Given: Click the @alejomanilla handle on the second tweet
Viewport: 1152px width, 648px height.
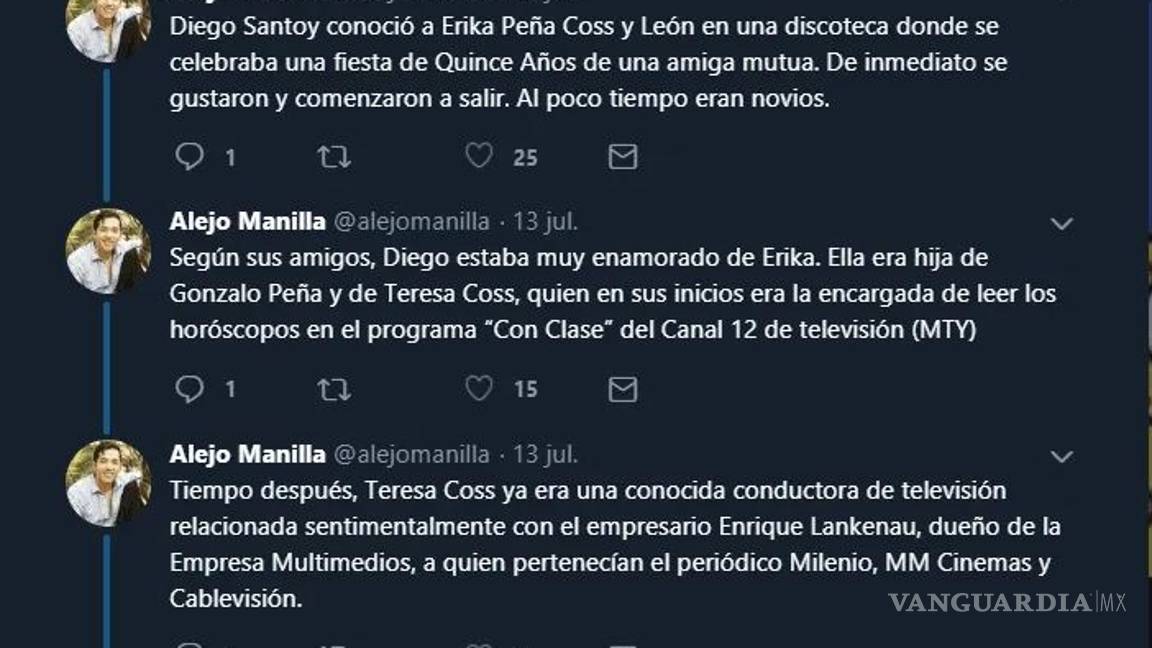Looking at the screenshot, I should point(411,222).
